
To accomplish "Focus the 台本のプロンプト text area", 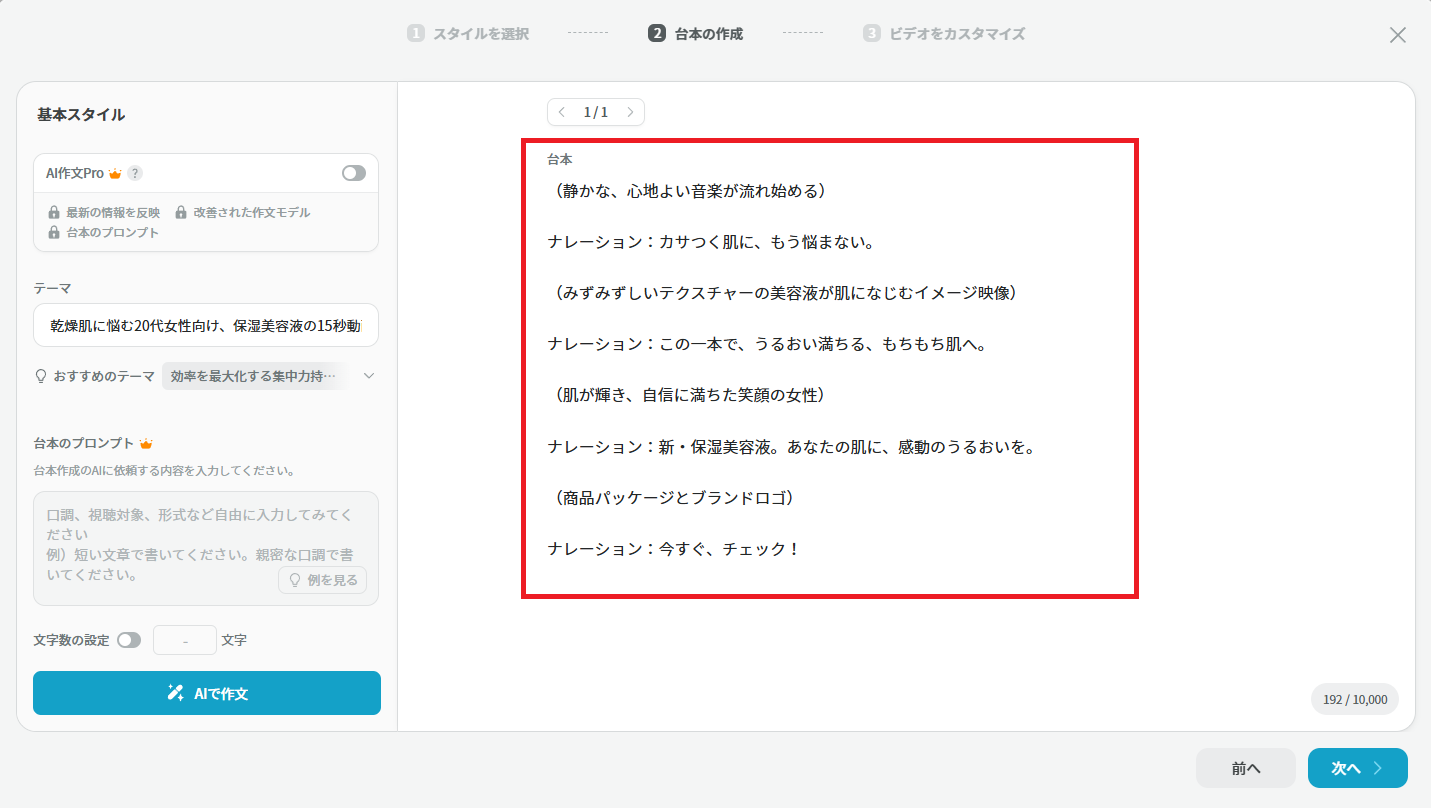I will 206,548.
